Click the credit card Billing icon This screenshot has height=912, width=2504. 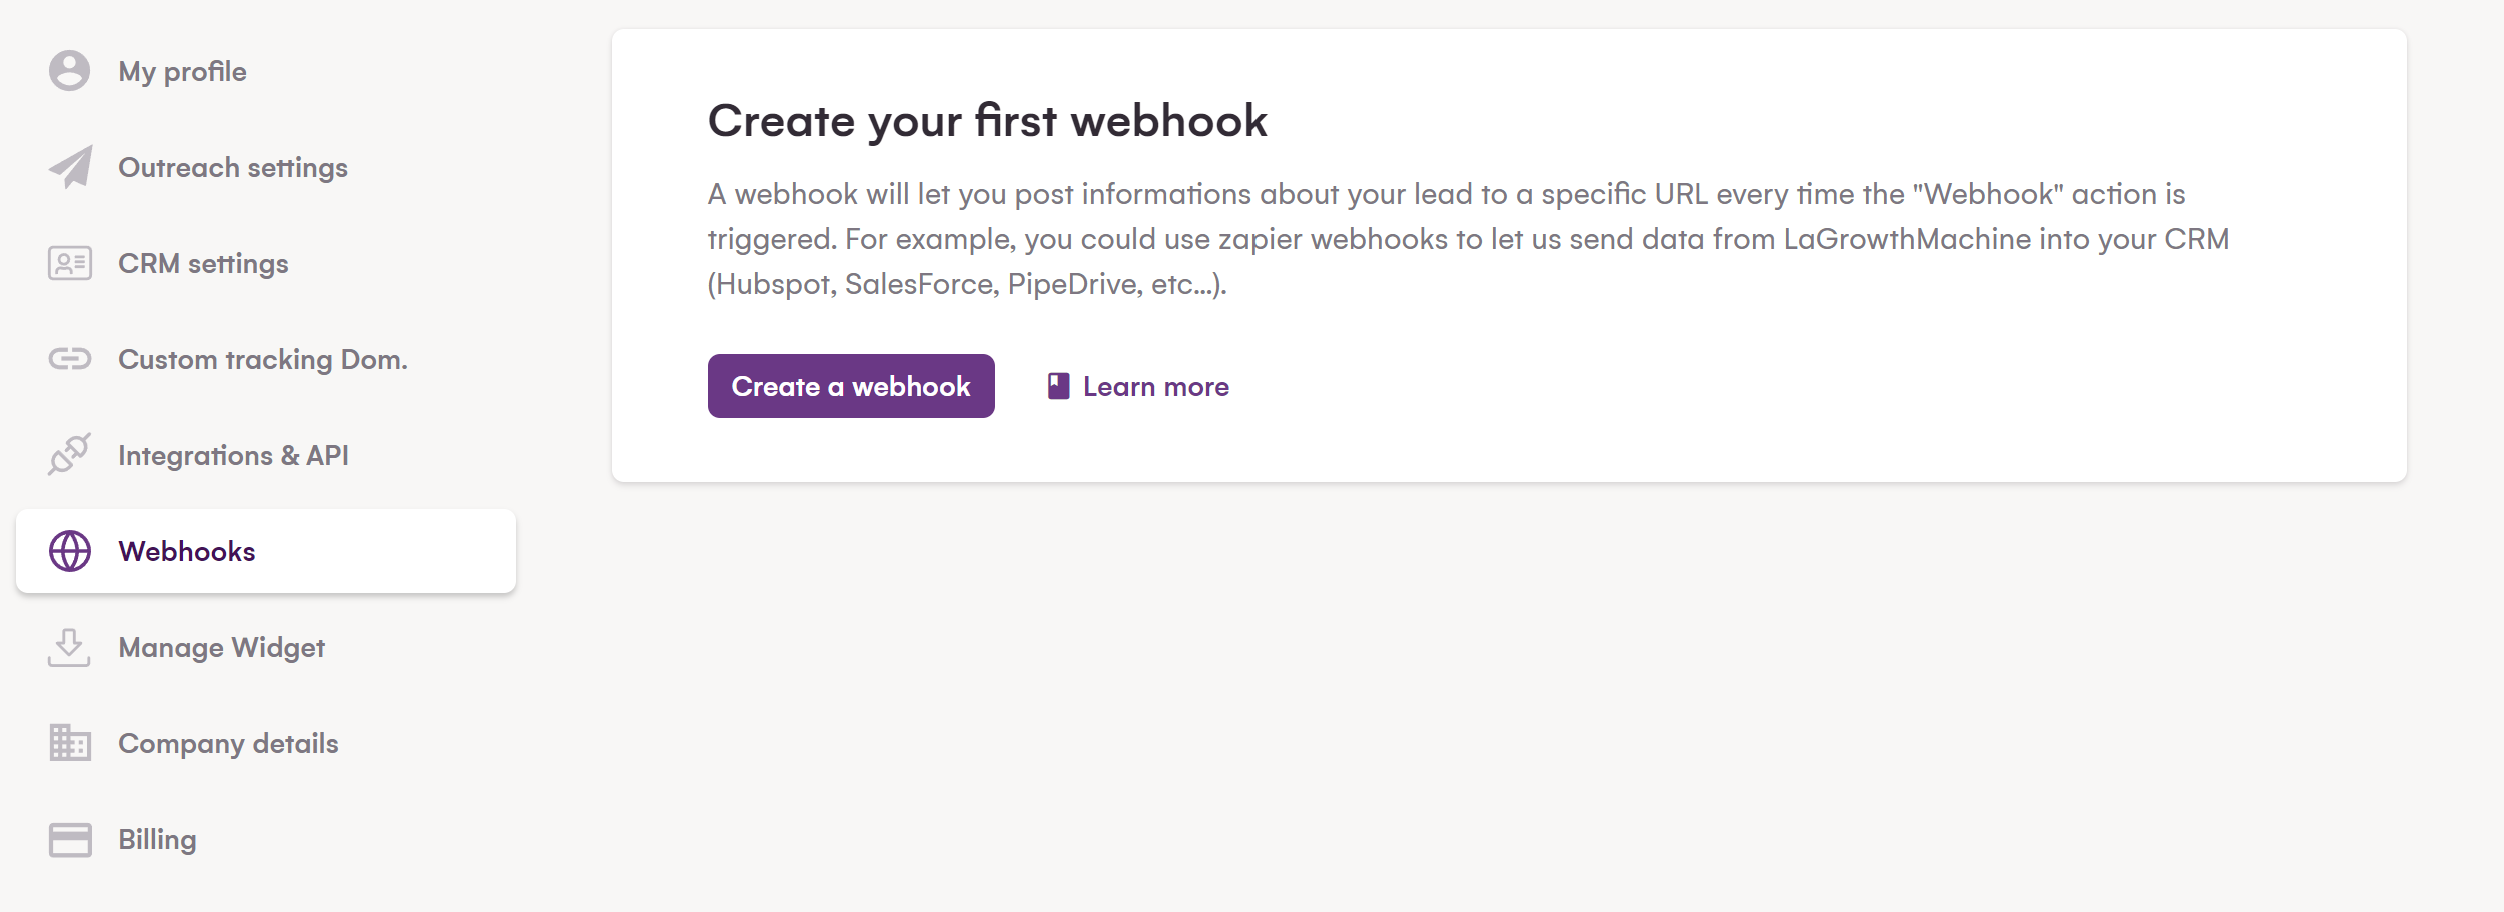[x=69, y=839]
